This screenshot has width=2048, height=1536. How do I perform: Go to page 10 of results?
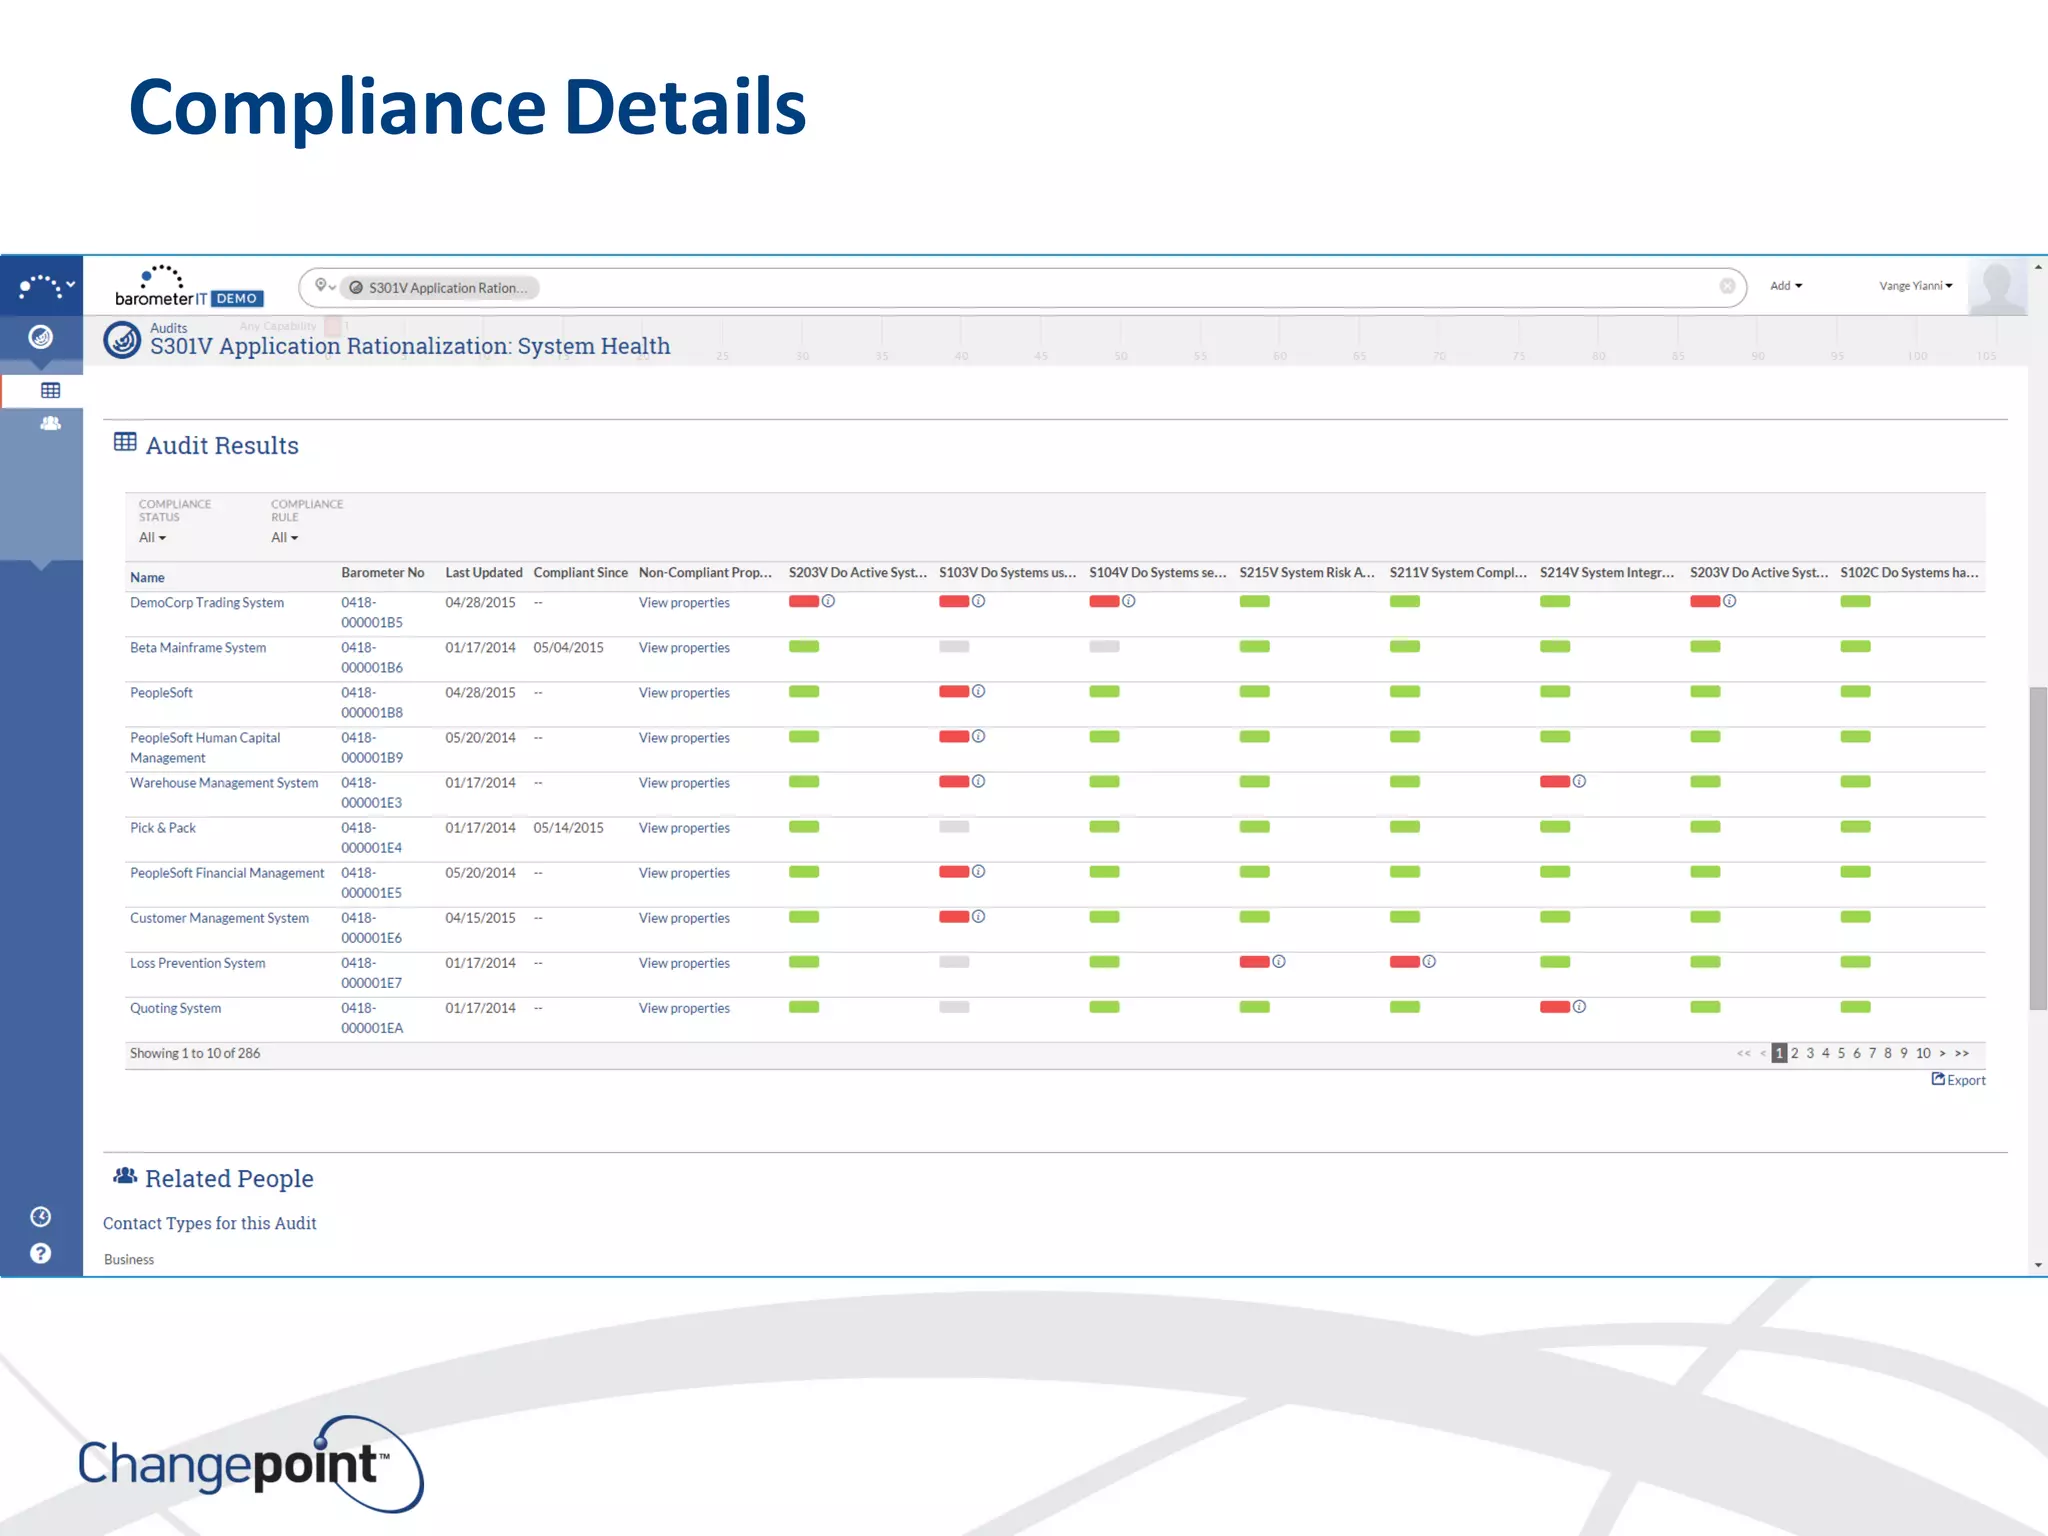click(x=1923, y=1053)
